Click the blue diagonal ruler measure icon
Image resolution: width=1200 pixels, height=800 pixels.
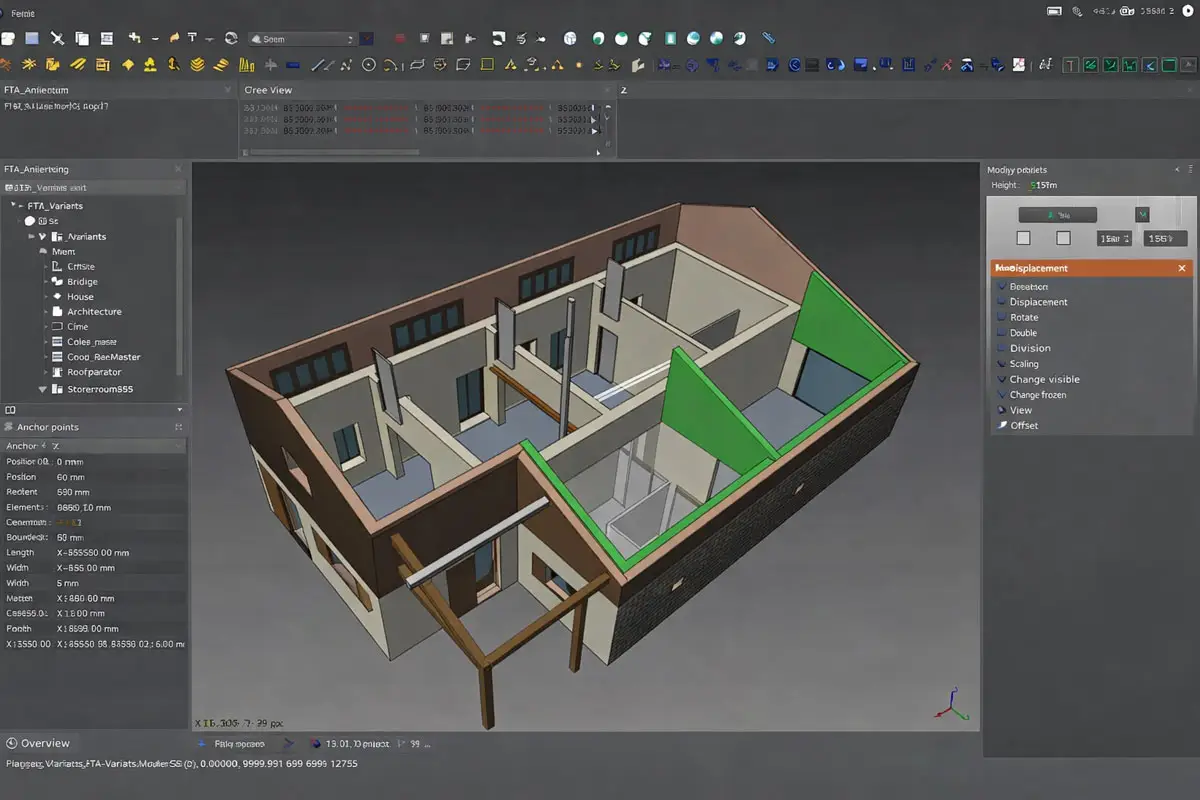tap(768, 38)
